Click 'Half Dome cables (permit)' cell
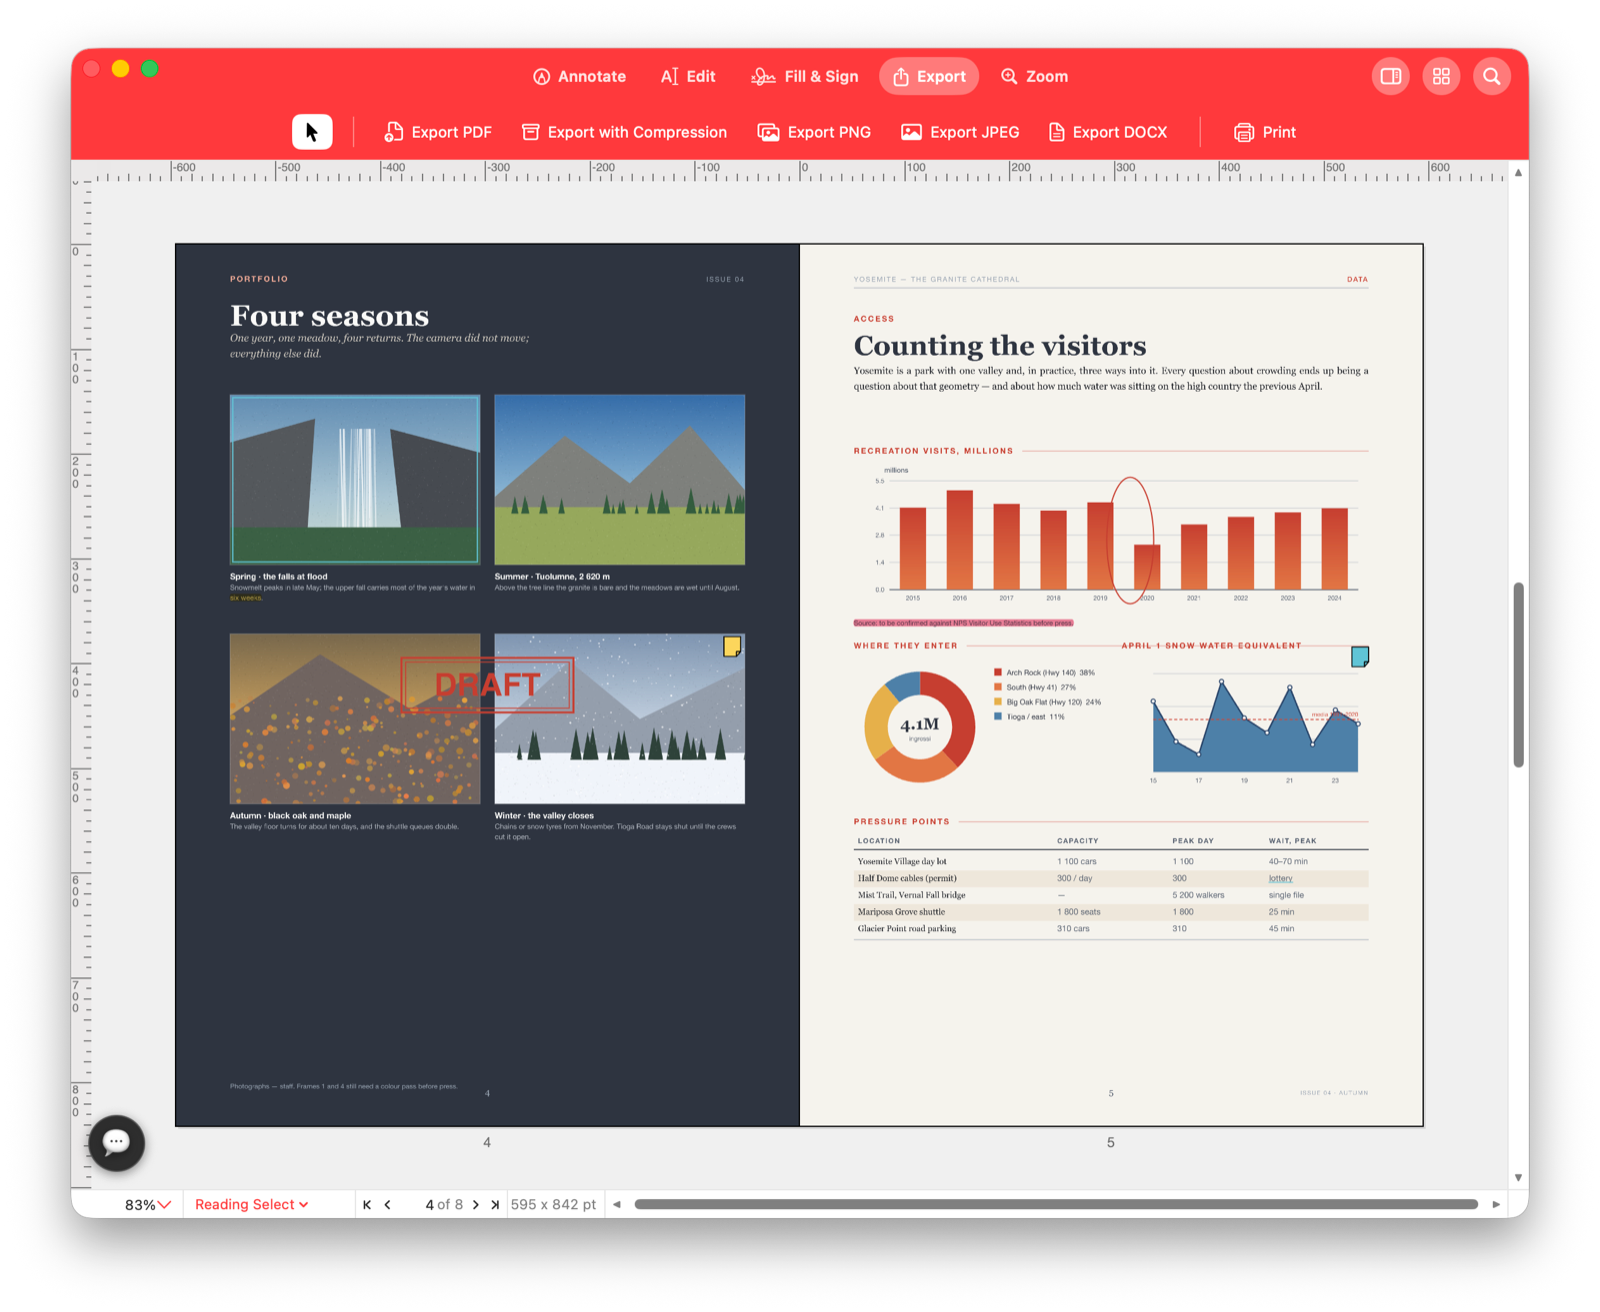The height and width of the screenshot is (1312, 1600). coord(907,878)
